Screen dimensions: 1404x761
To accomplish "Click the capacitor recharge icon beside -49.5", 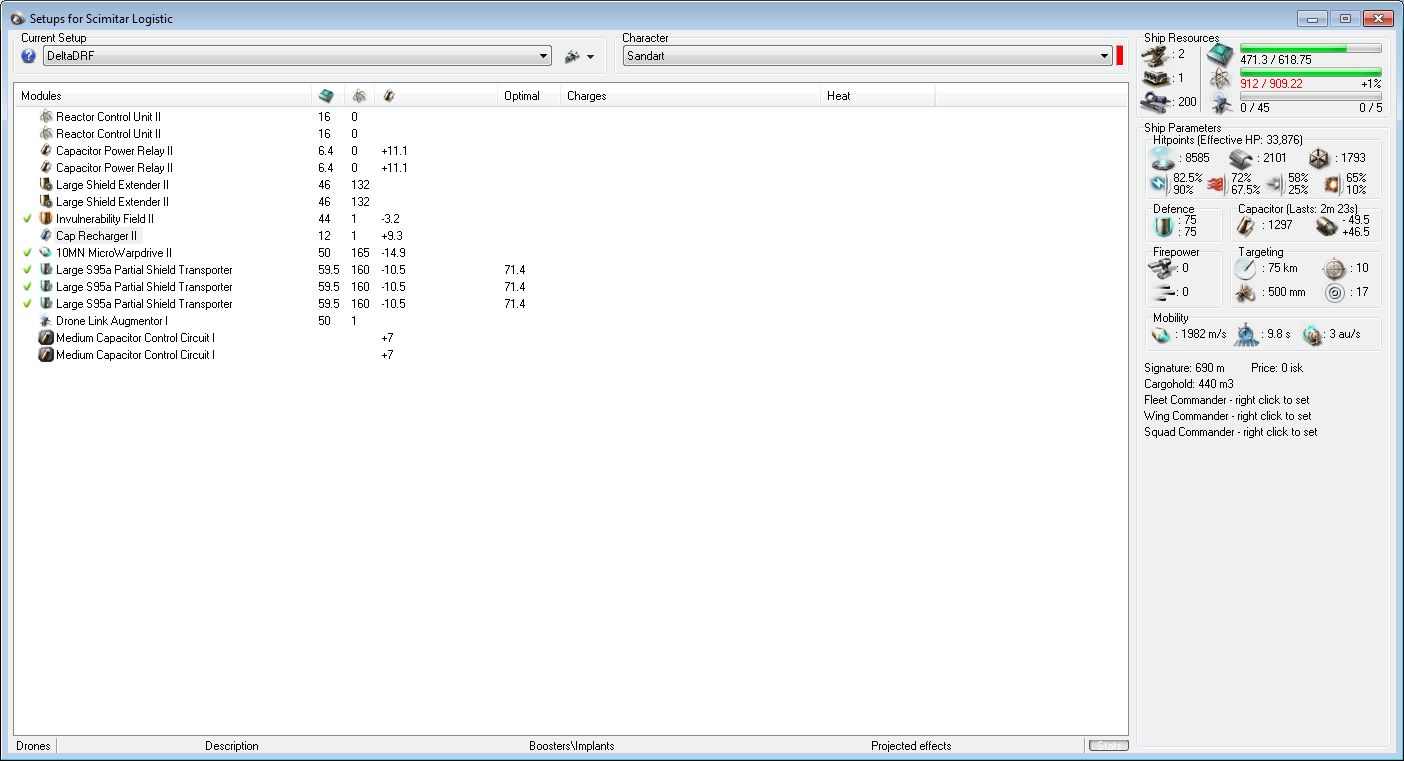I will [x=1327, y=226].
